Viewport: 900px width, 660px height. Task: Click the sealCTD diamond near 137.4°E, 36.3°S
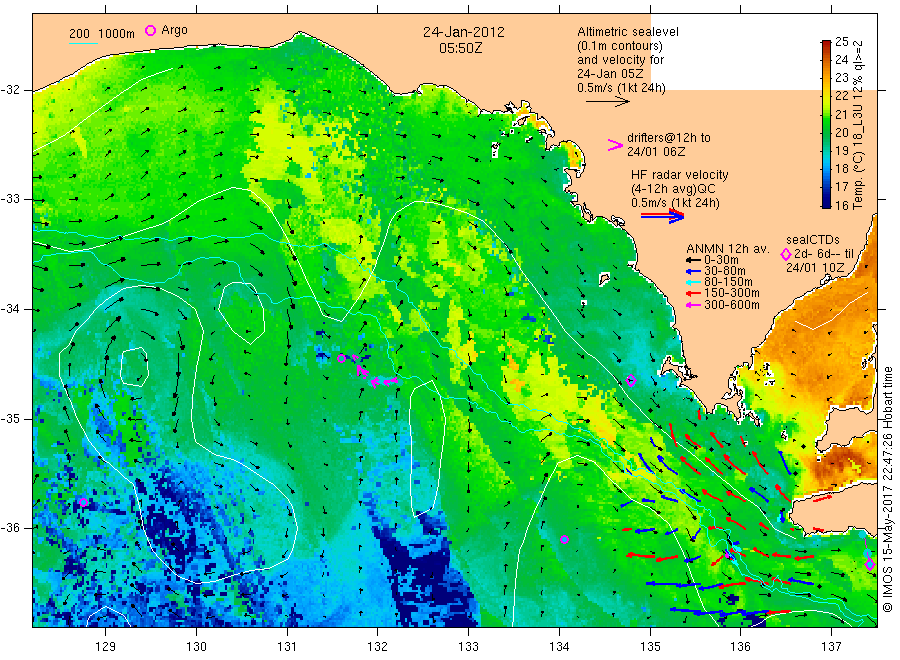pos(870,564)
